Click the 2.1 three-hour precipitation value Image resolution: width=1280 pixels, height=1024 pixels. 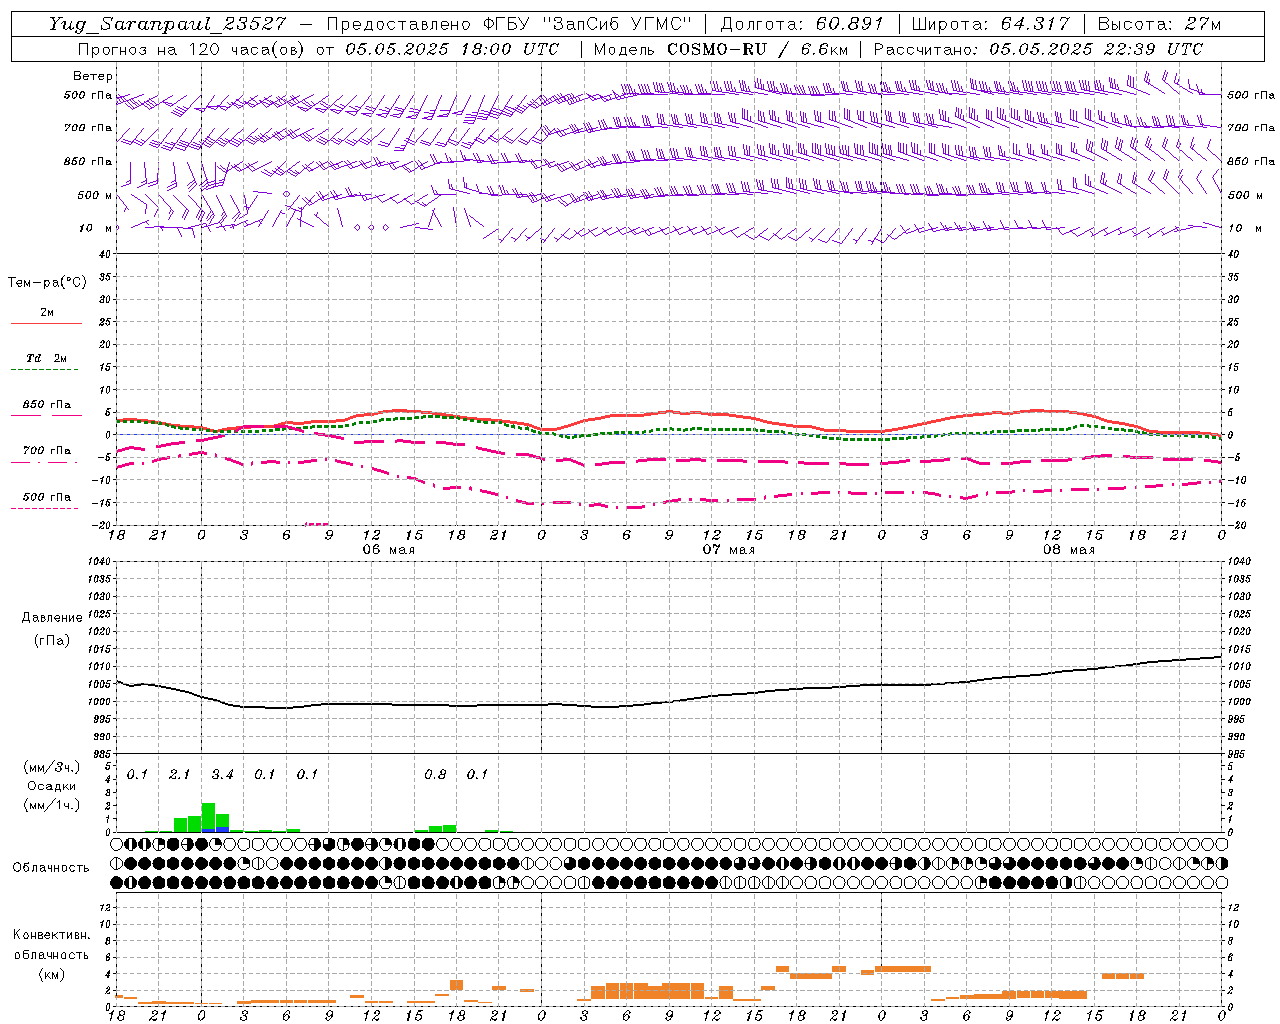[179, 775]
